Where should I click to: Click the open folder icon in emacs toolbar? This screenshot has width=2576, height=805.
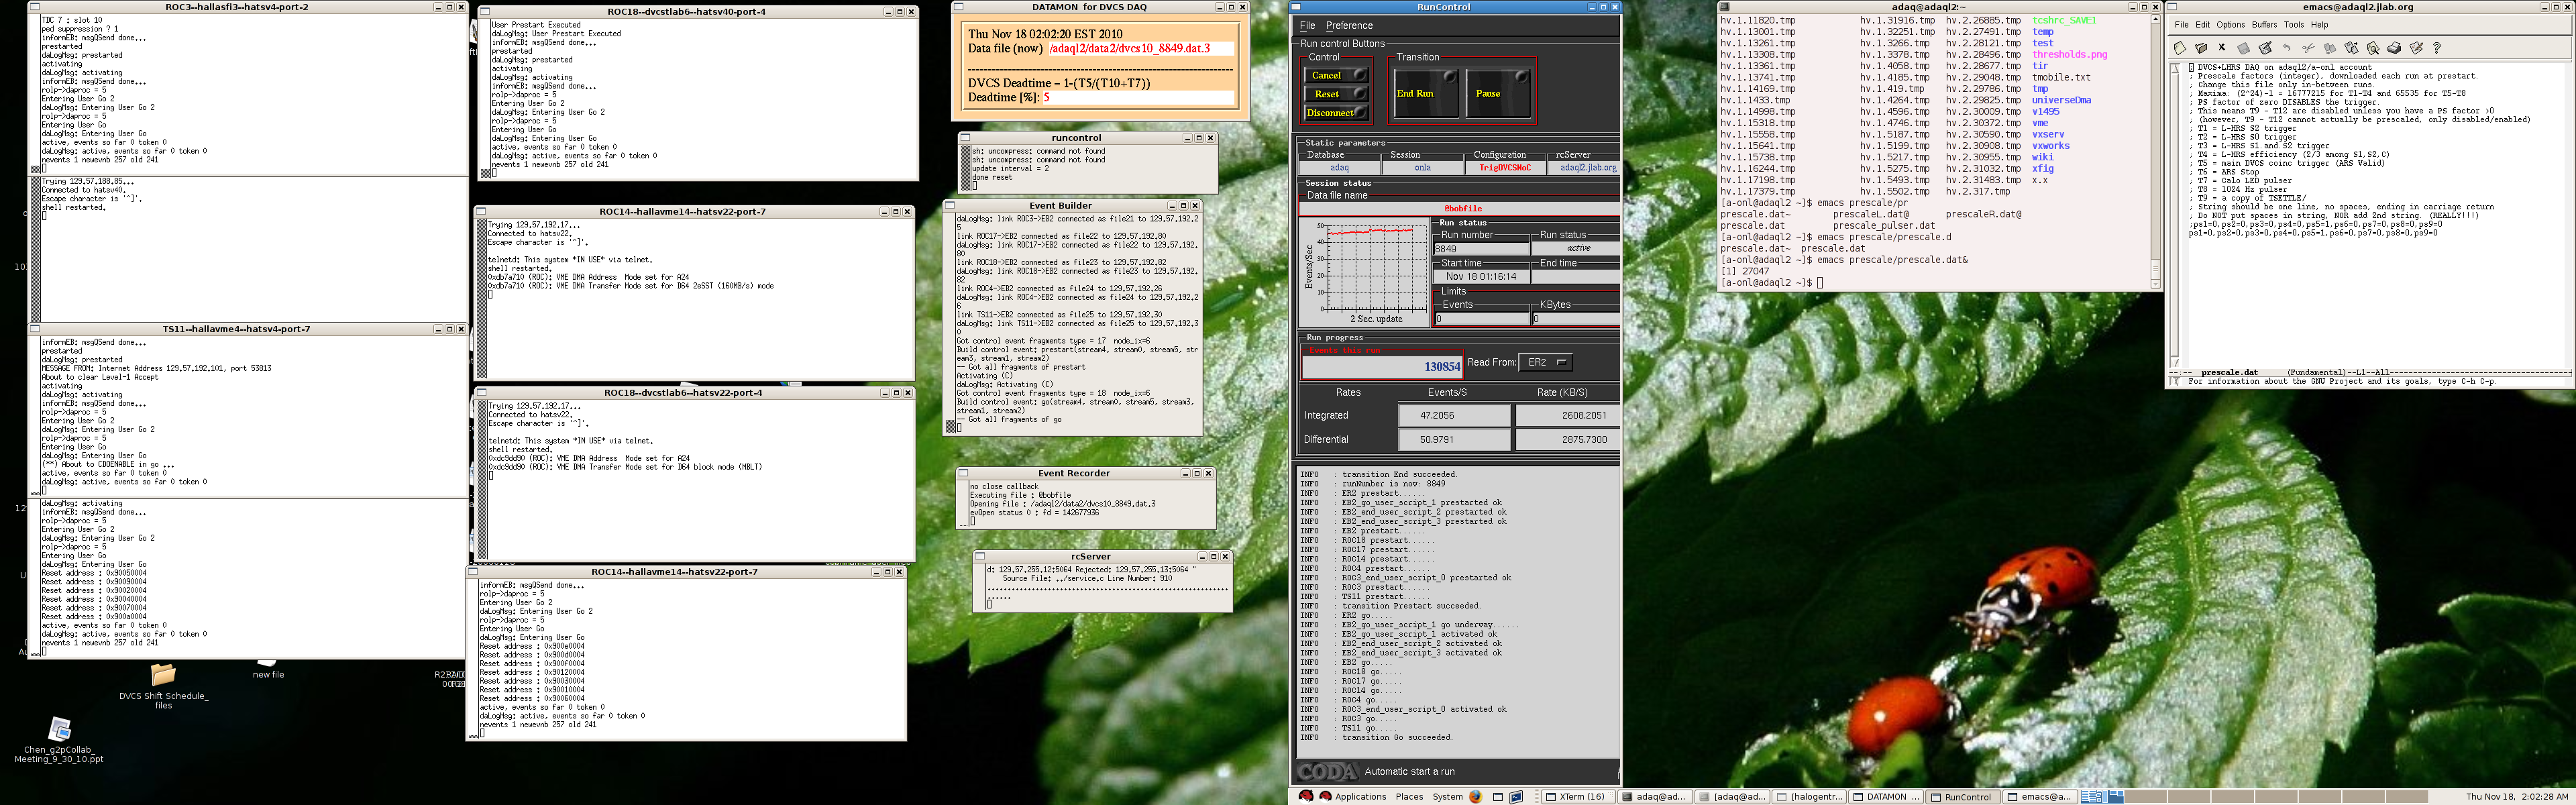[x=2201, y=47]
